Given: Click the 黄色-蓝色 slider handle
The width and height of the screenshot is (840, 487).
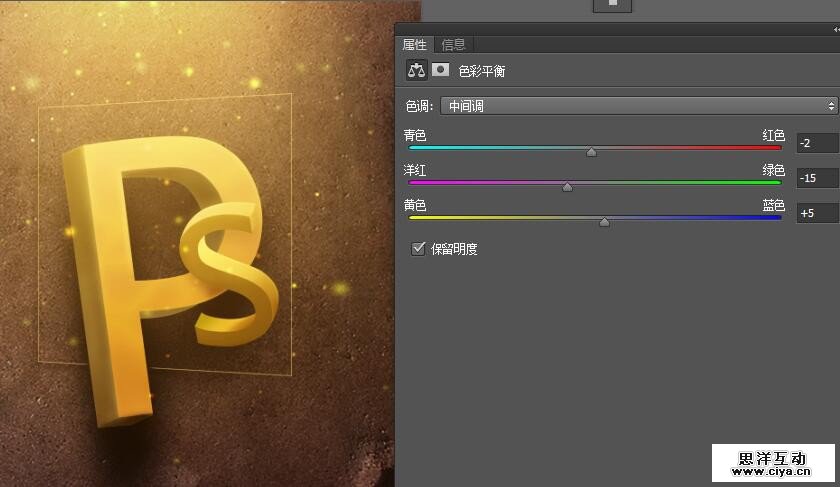Looking at the screenshot, I should [x=604, y=222].
